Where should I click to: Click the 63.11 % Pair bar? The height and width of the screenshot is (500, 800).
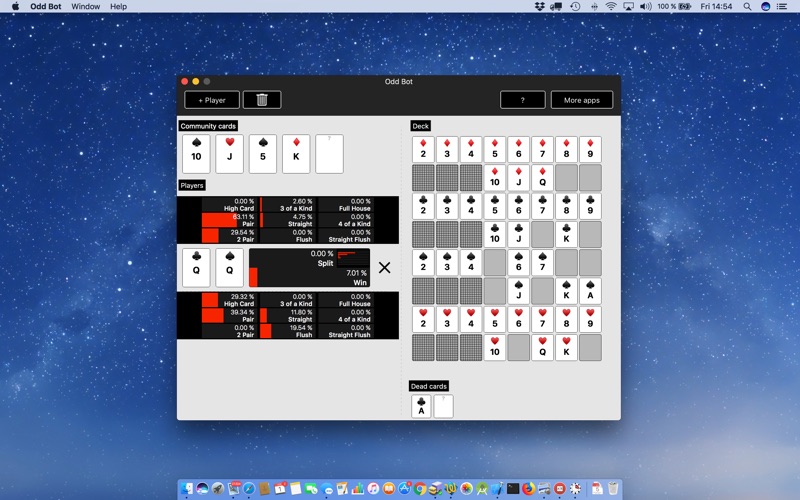(x=228, y=220)
